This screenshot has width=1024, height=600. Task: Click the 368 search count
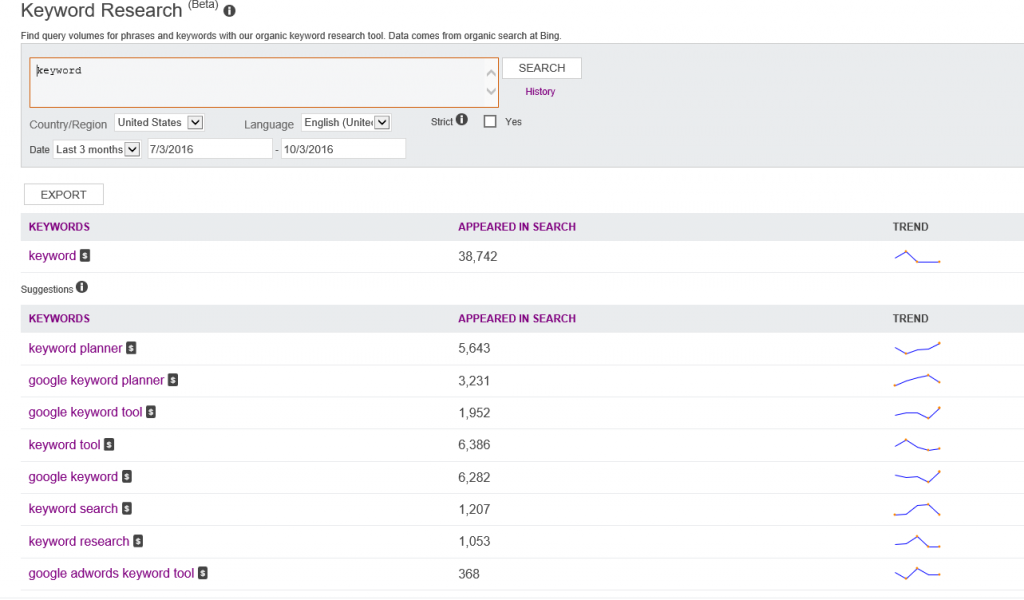(x=469, y=574)
